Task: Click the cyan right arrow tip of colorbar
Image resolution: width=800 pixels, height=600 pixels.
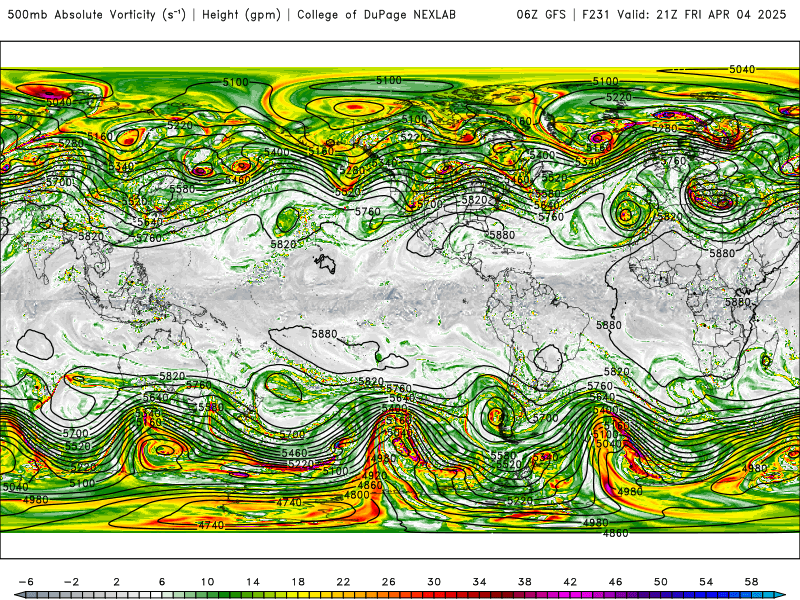Action: click(x=782, y=595)
